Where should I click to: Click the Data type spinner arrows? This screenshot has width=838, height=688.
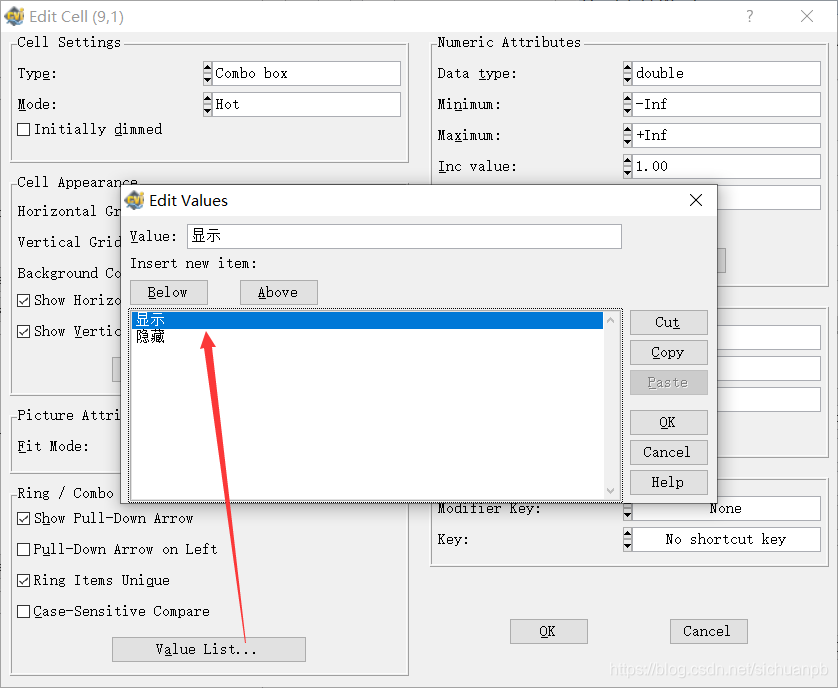tap(627, 73)
